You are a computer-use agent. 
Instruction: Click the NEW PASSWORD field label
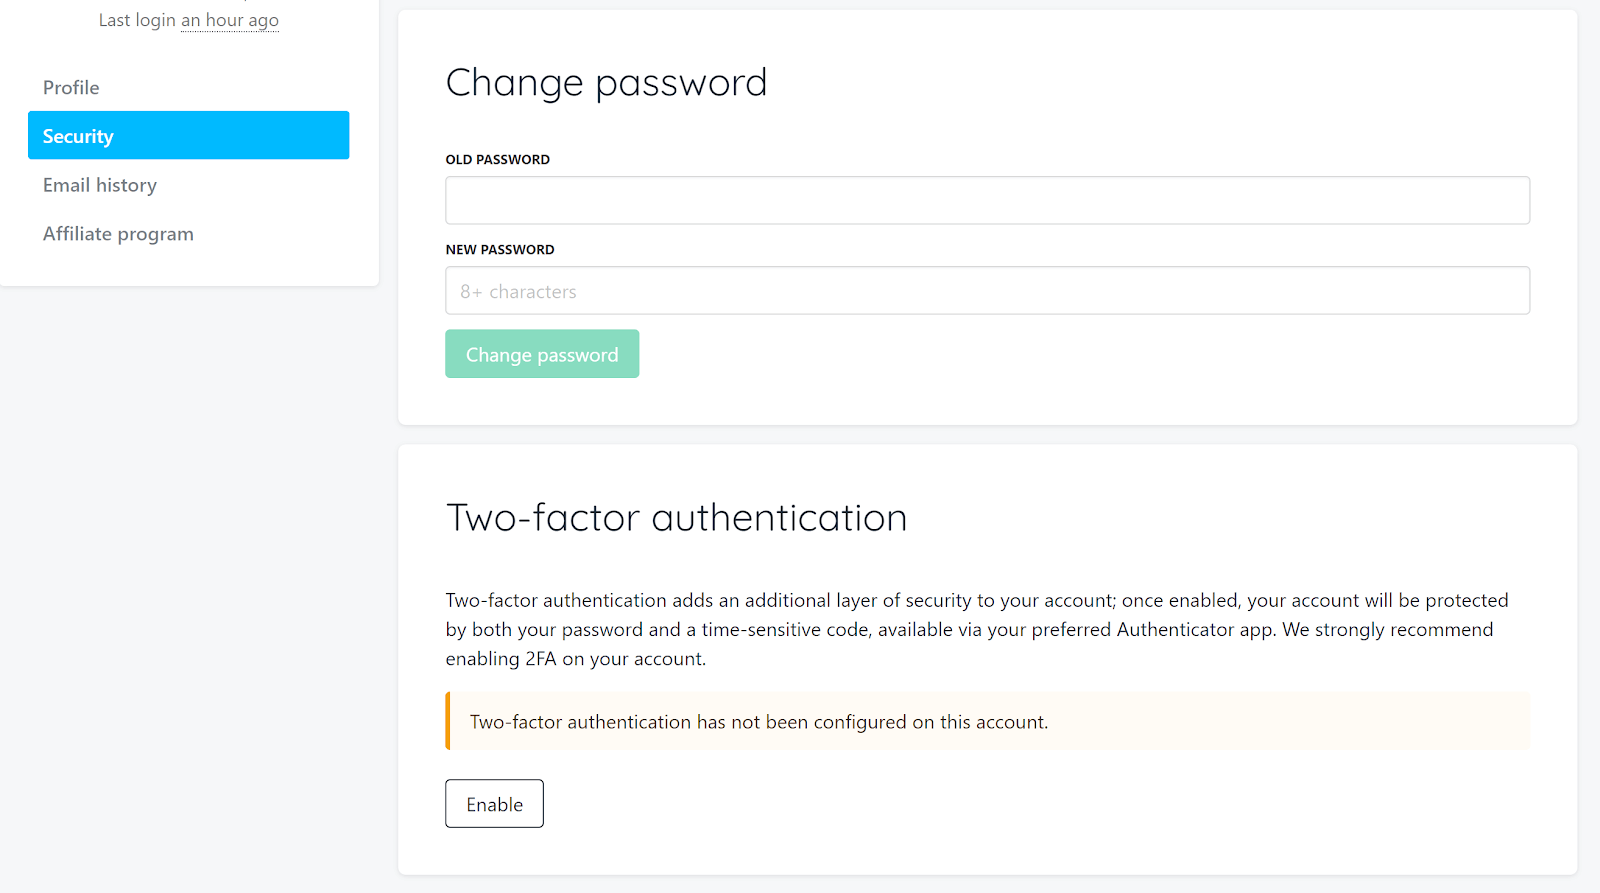point(500,250)
